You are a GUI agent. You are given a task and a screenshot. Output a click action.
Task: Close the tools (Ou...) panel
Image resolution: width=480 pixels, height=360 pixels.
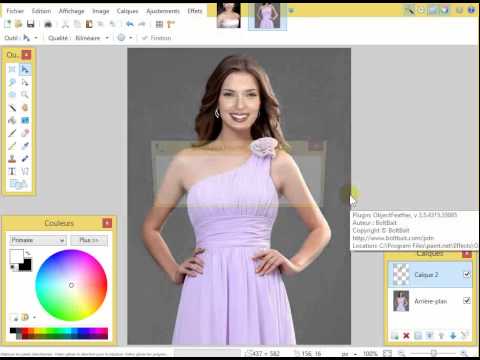pyautogui.click(x=26, y=54)
